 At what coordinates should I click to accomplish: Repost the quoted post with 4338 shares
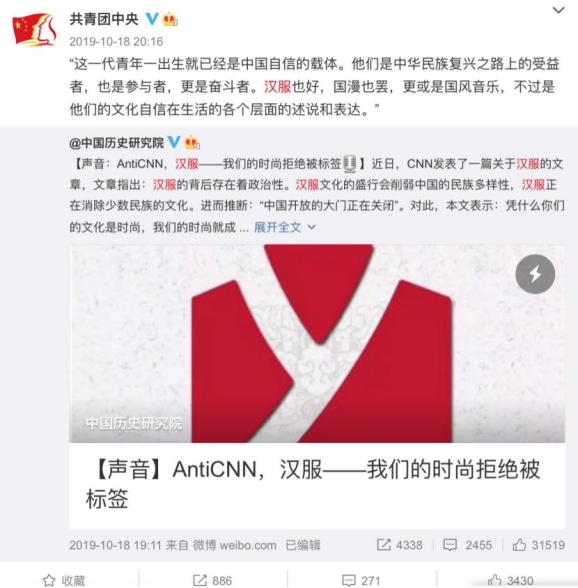coord(399,545)
